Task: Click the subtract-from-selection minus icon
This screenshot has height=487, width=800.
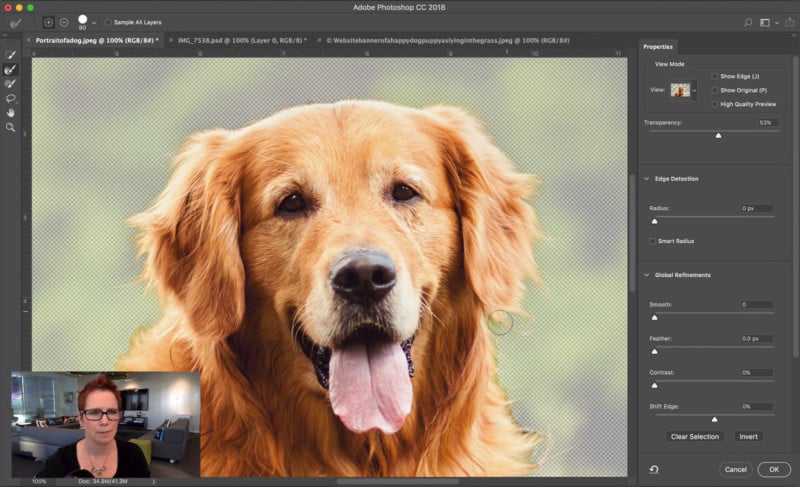Action: (64, 22)
